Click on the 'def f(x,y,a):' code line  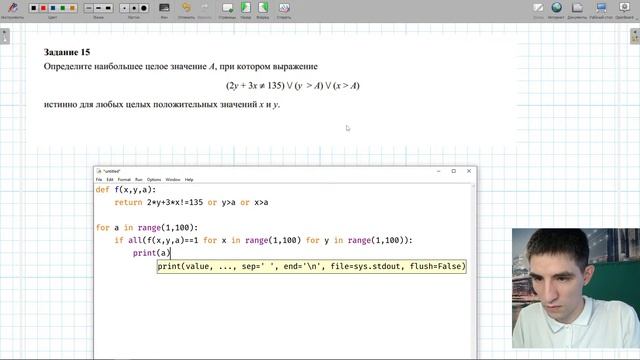click(x=126, y=190)
